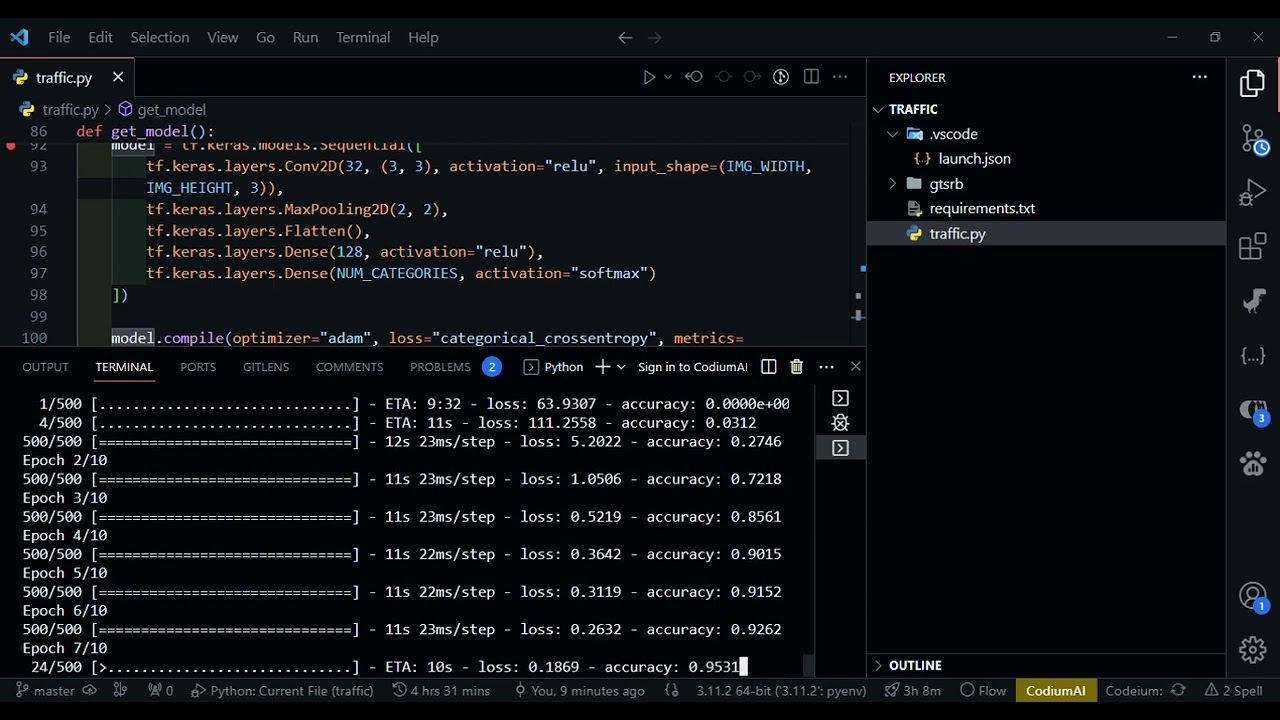Create a new terminal with plus icon
The image size is (1280, 720).
(602, 367)
